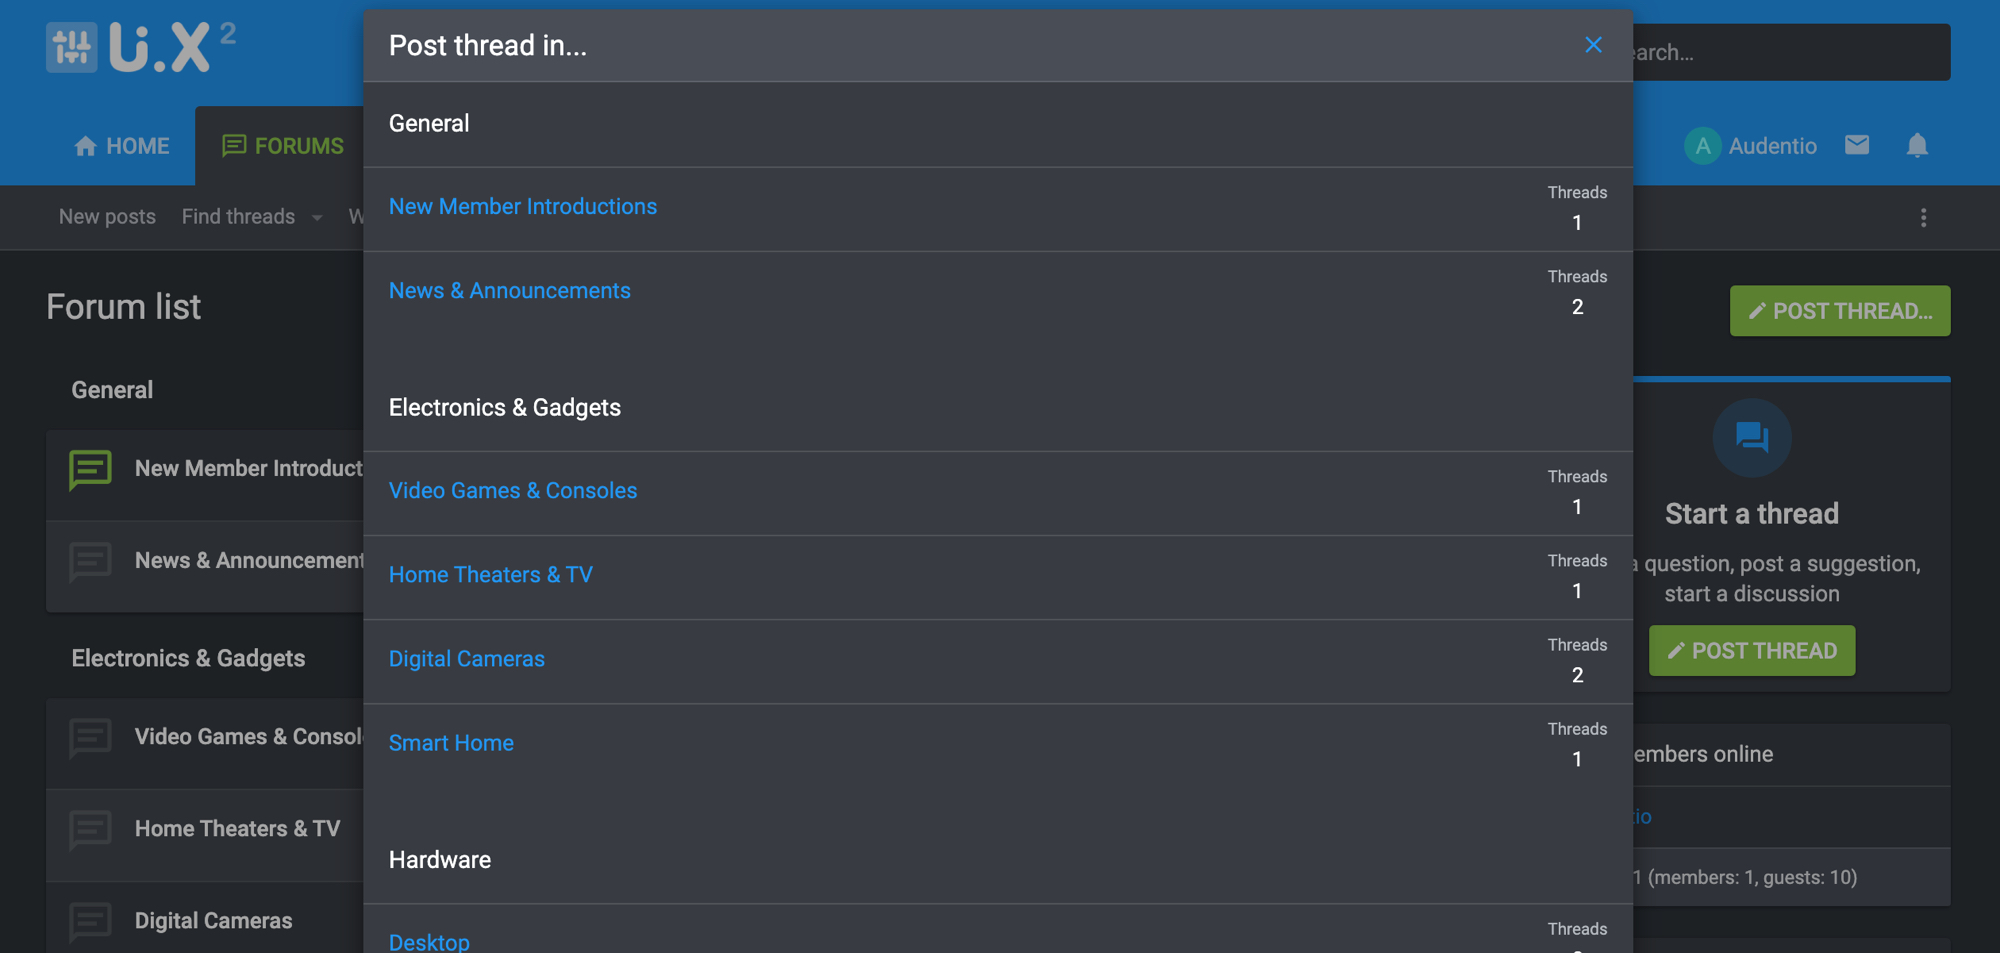This screenshot has width=2000, height=953.
Task: Open the three-dot more options menu
Action: pyautogui.click(x=1923, y=218)
